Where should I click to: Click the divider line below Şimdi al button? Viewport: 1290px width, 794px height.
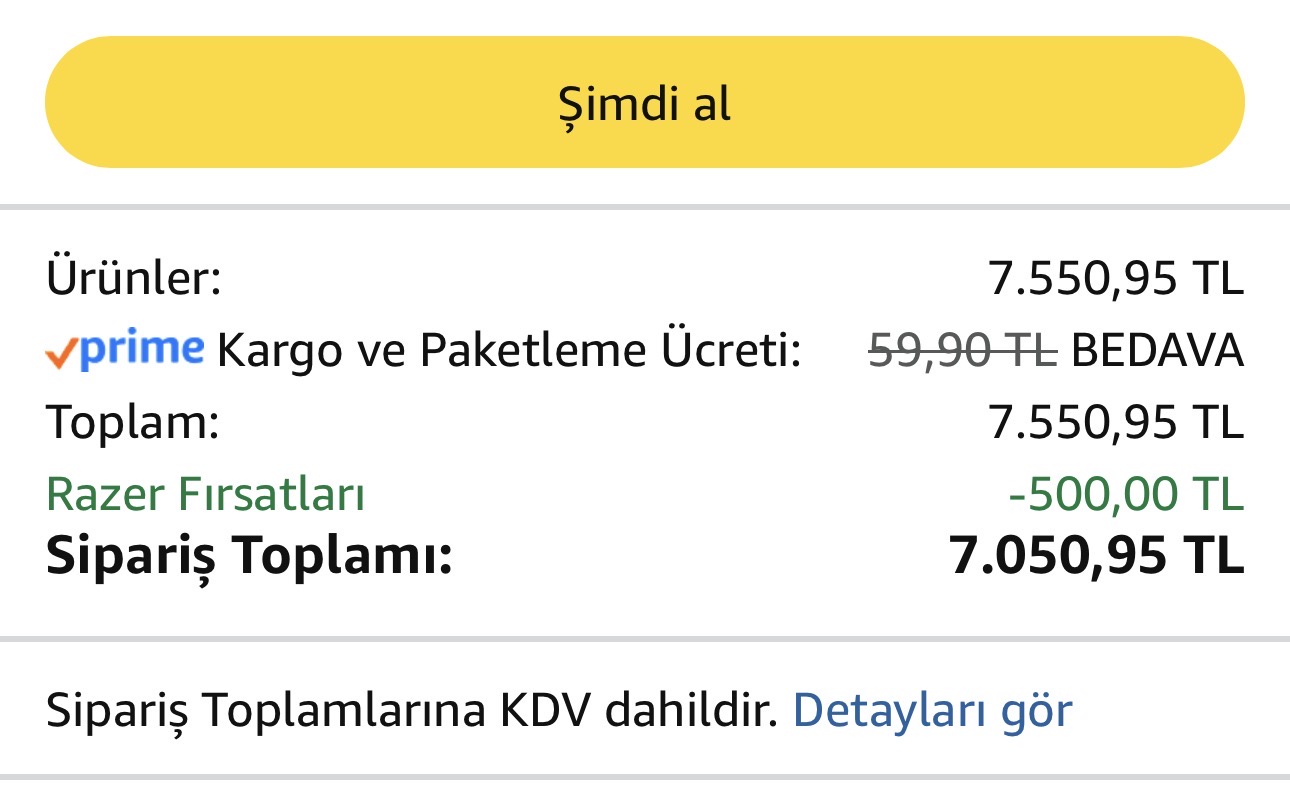pyautogui.click(x=644, y=207)
